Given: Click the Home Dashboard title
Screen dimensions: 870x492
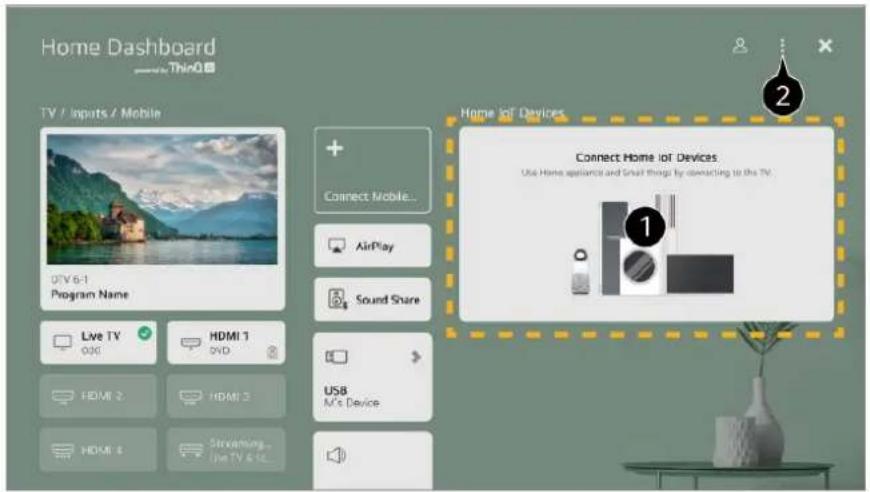Looking at the screenshot, I should click(x=128, y=47).
